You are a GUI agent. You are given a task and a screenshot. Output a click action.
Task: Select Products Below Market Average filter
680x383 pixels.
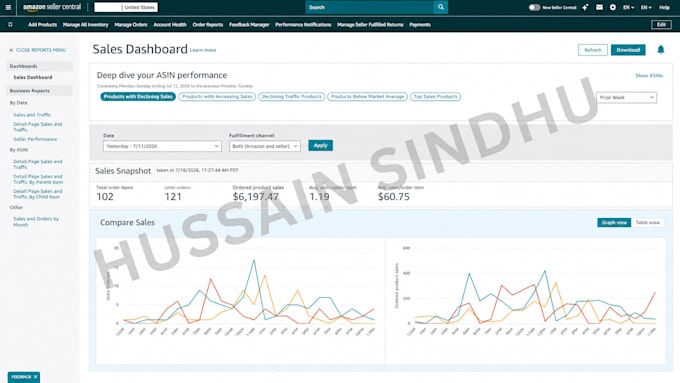367,97
